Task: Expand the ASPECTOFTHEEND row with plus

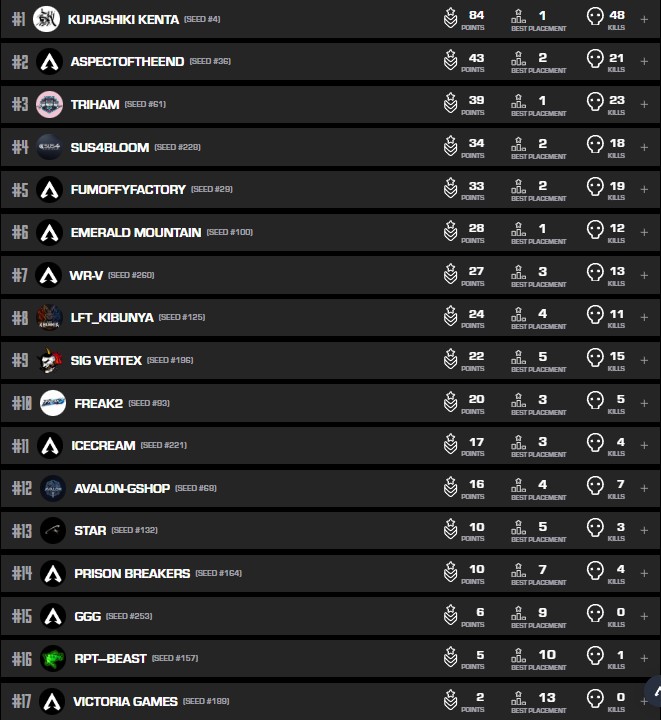Action: click(x=643, y=62)
